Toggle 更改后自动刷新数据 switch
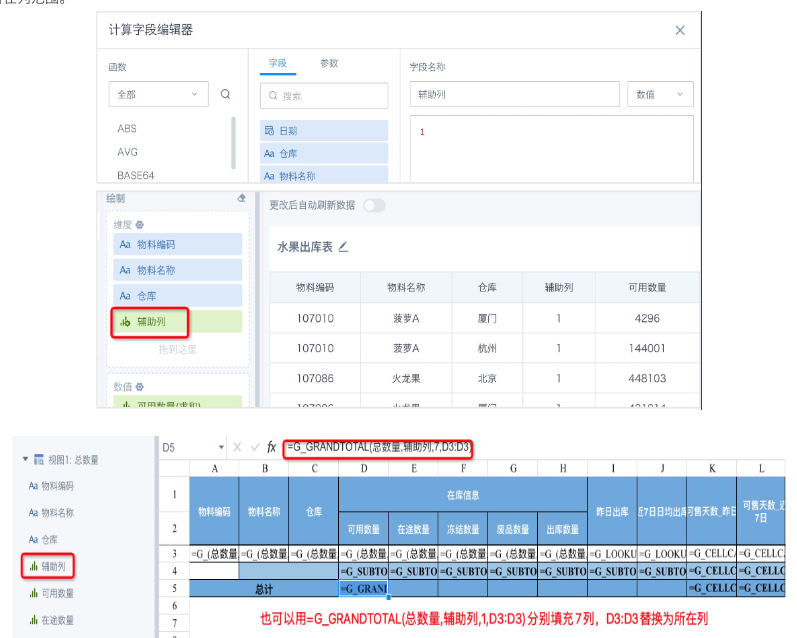This screenshot has height=638, width=797. (x=375, y=205)
